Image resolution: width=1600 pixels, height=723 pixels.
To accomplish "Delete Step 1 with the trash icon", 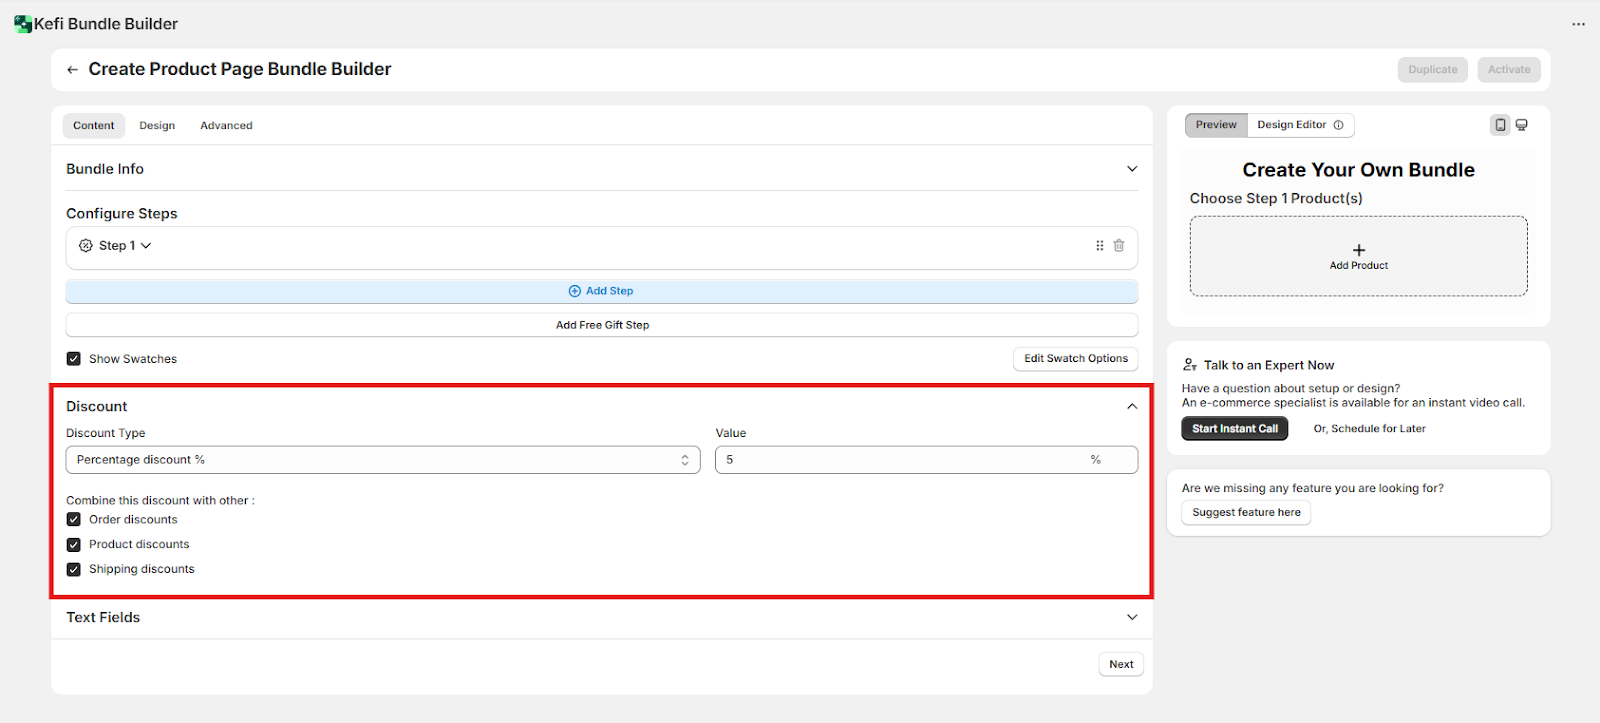I will tap(1119, 246).
